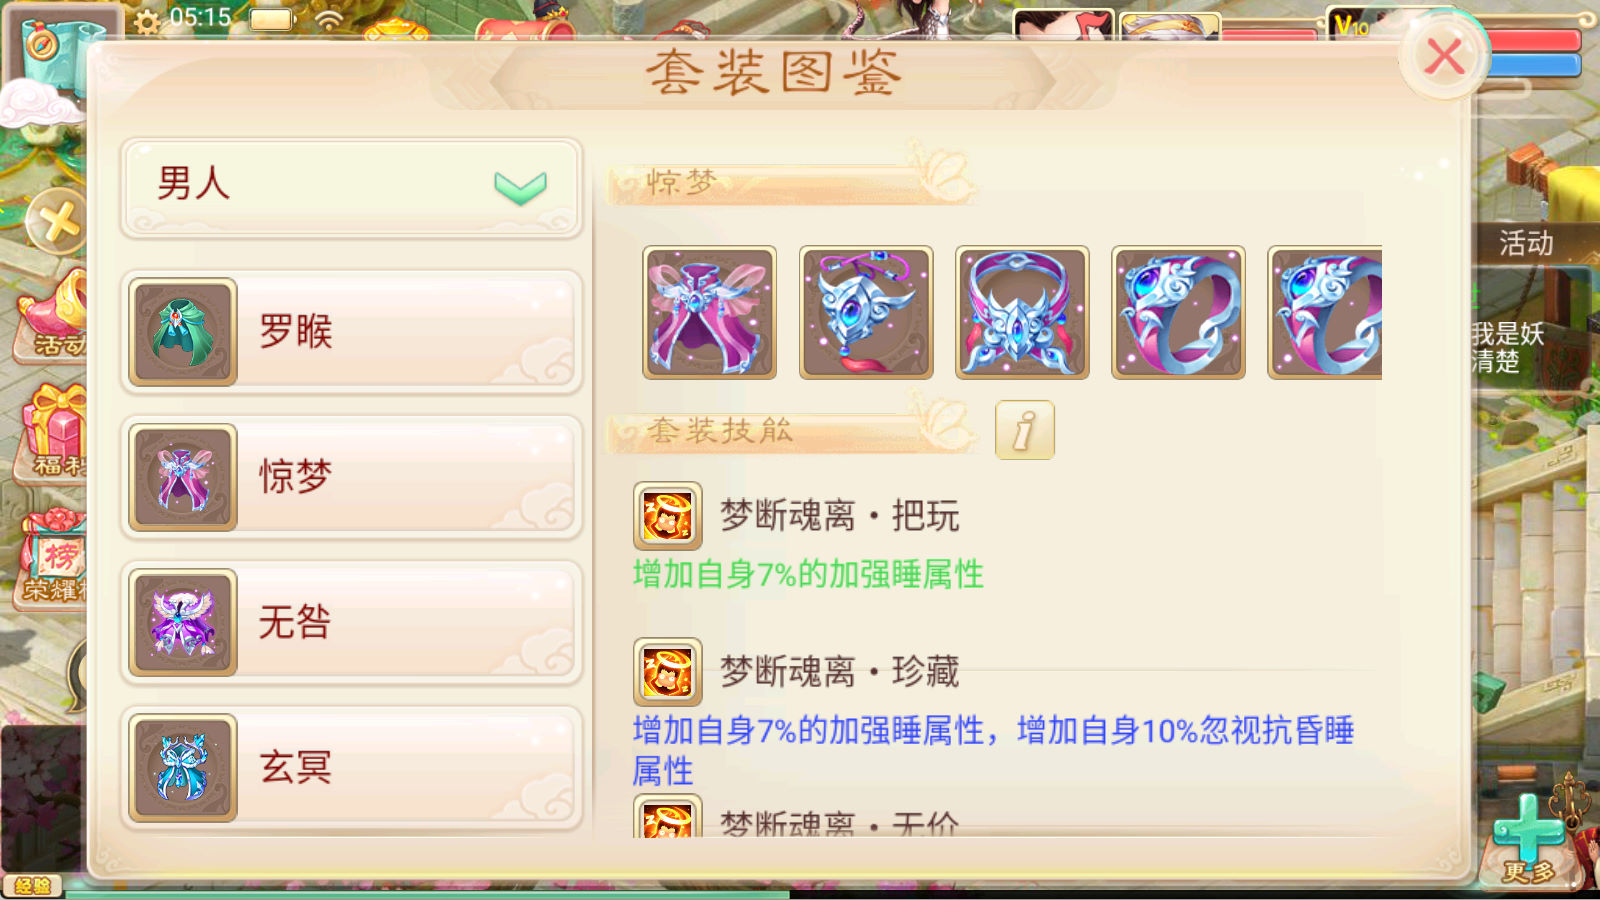The image size is (1600, 900).
Task: Click the green chevron arrow in dropdown
Action: 520,187
